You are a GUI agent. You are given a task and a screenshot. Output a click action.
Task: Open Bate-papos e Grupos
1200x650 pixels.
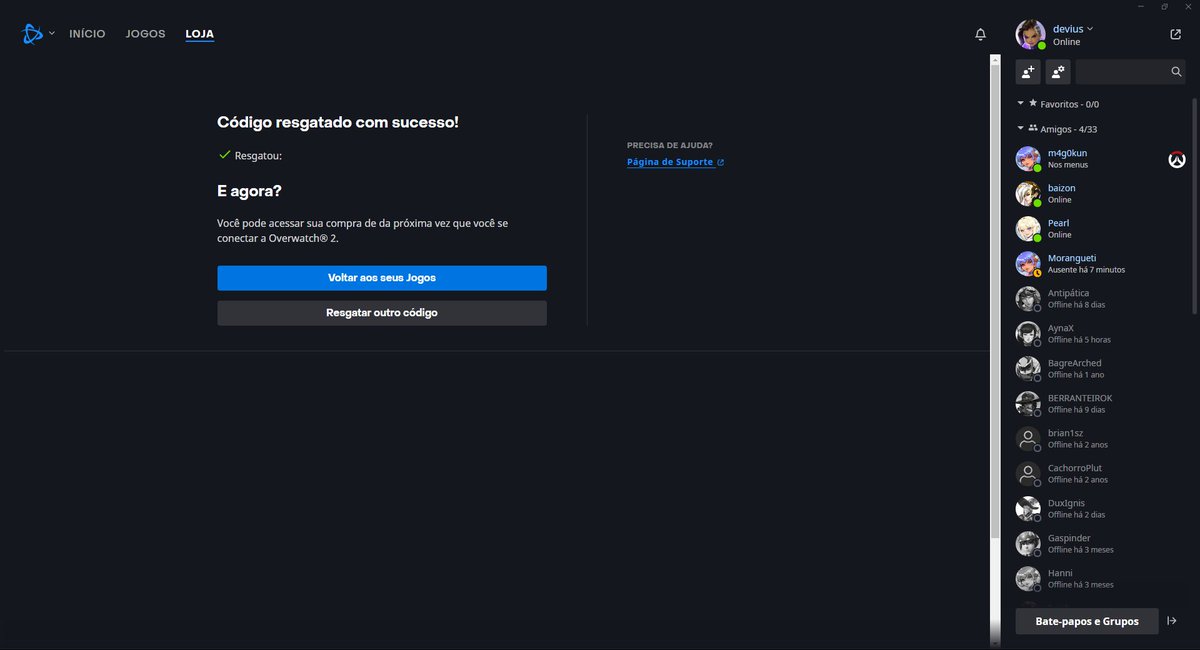(x=1087, y=621)
